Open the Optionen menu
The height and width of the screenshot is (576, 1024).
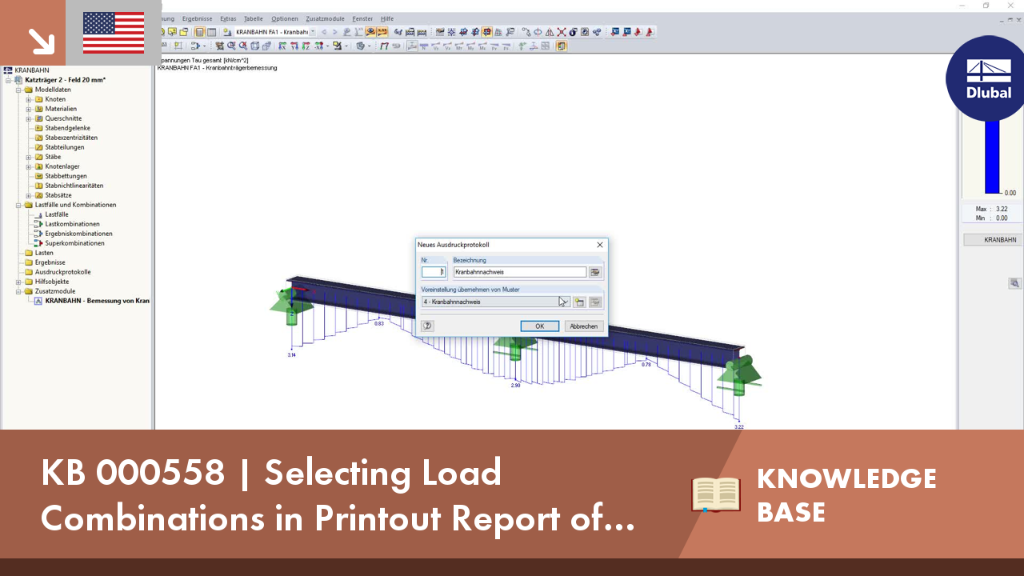tap(285, 19)
